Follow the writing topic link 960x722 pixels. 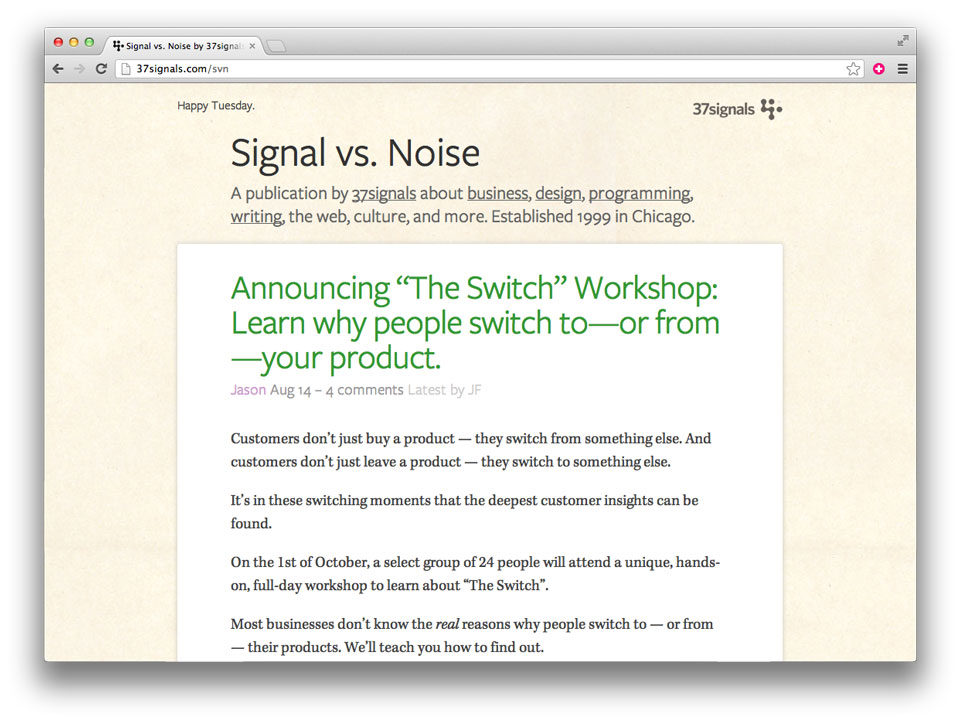257,217
